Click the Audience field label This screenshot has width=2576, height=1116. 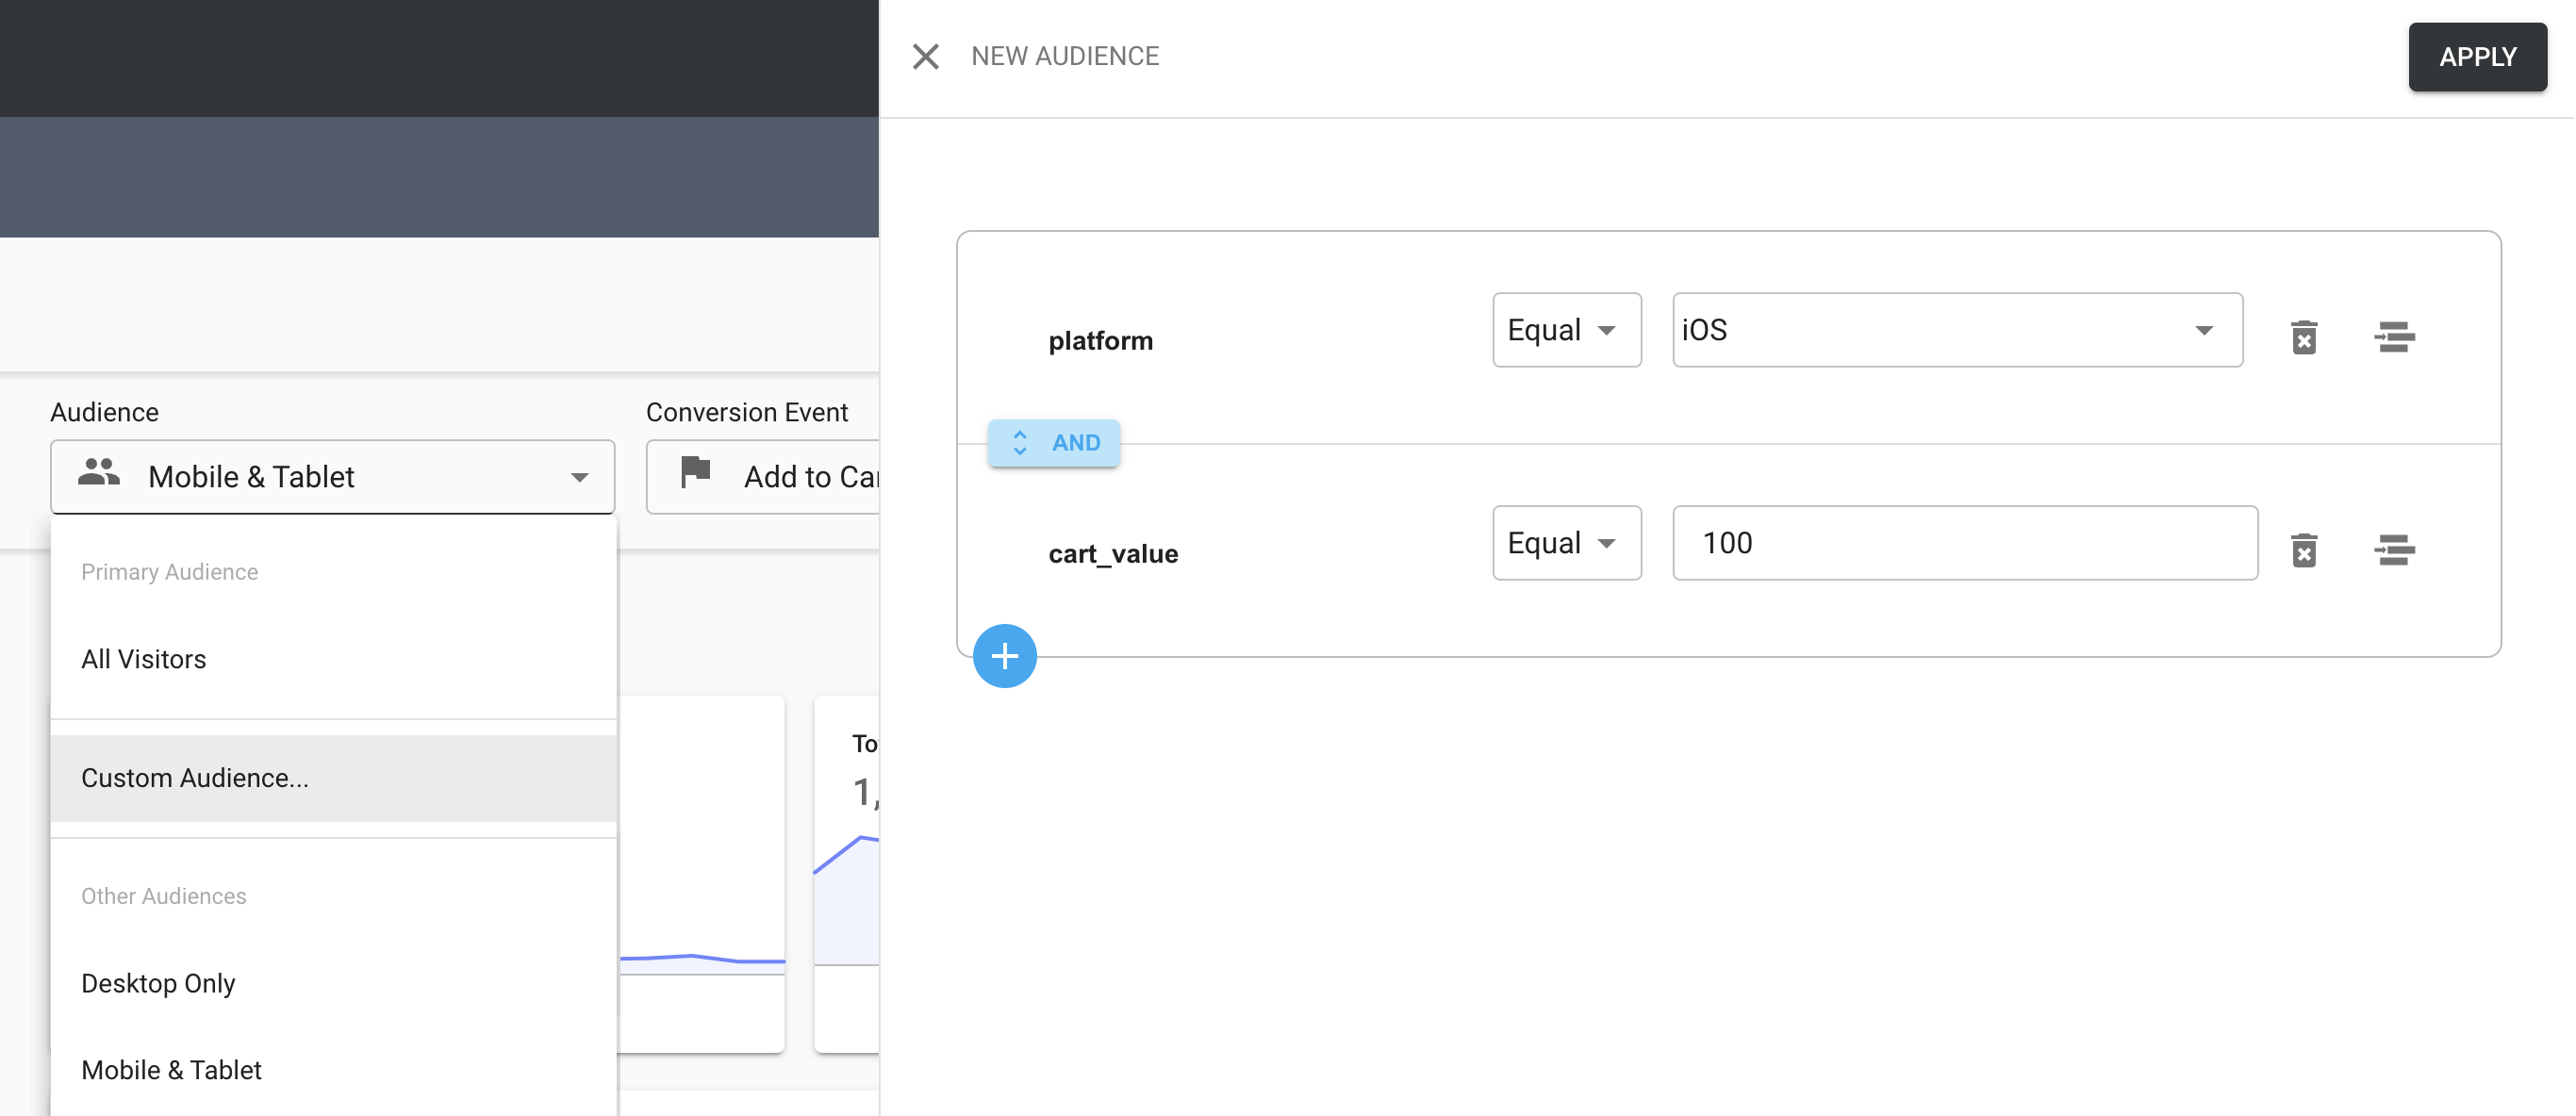[104, 412]
